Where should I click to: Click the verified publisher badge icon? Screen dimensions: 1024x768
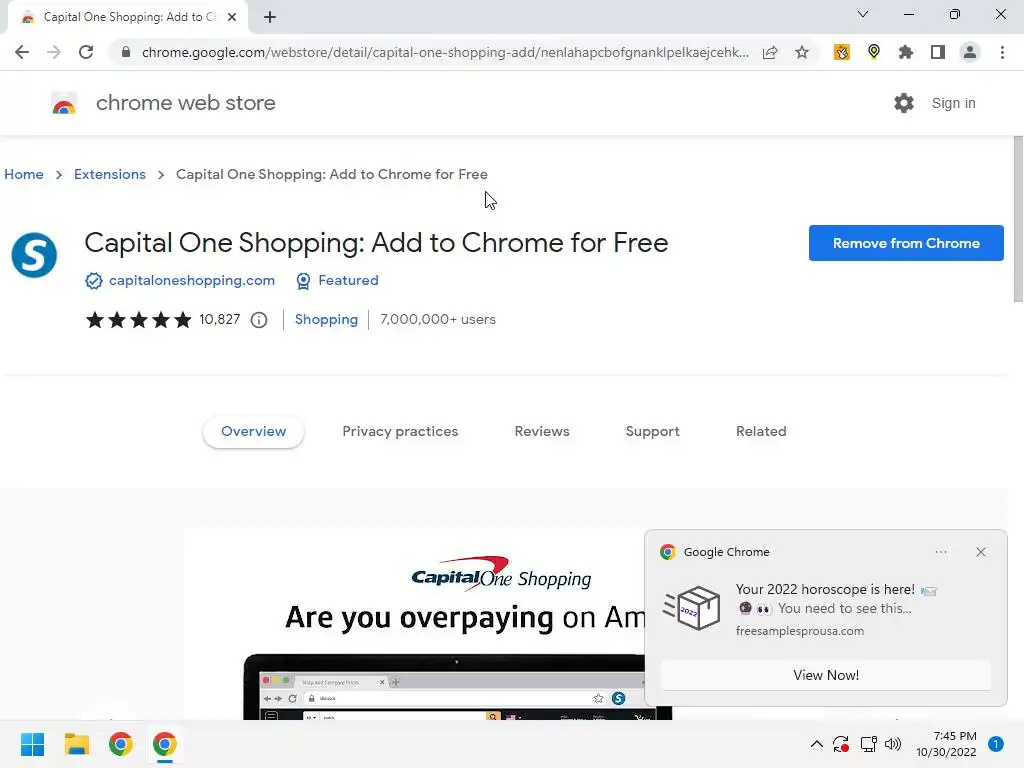[x=94, y=281]
